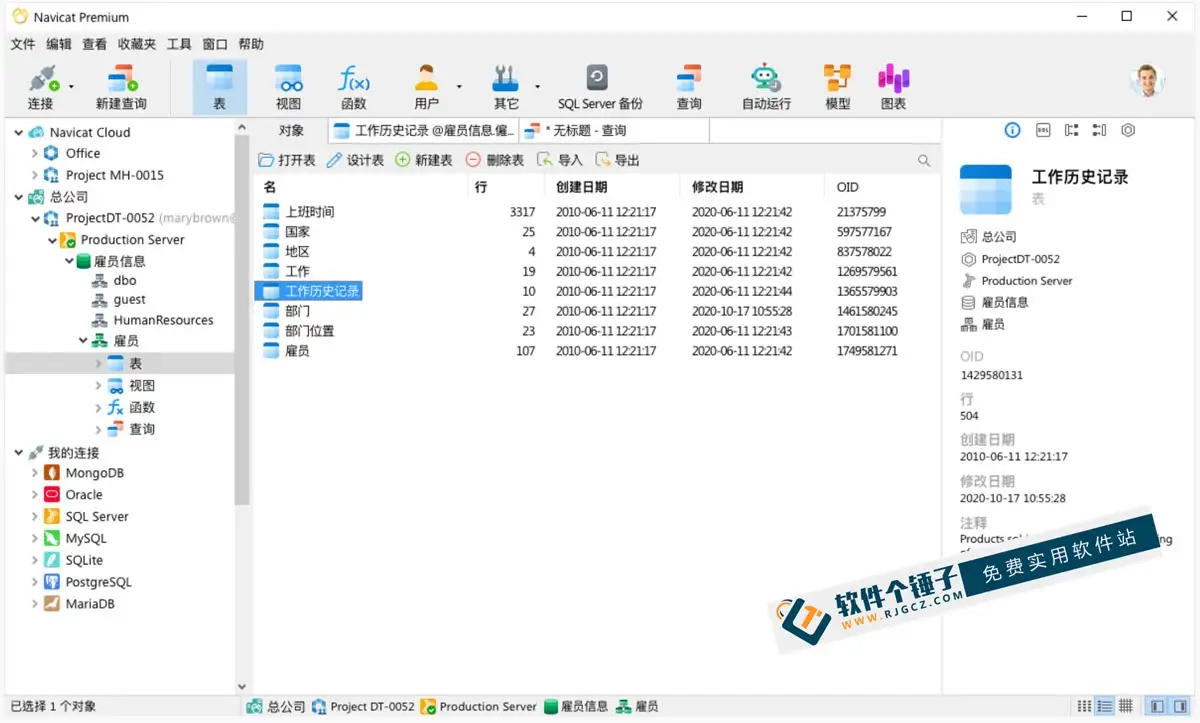Open the 工具 menu

click(x=179, y=44)
